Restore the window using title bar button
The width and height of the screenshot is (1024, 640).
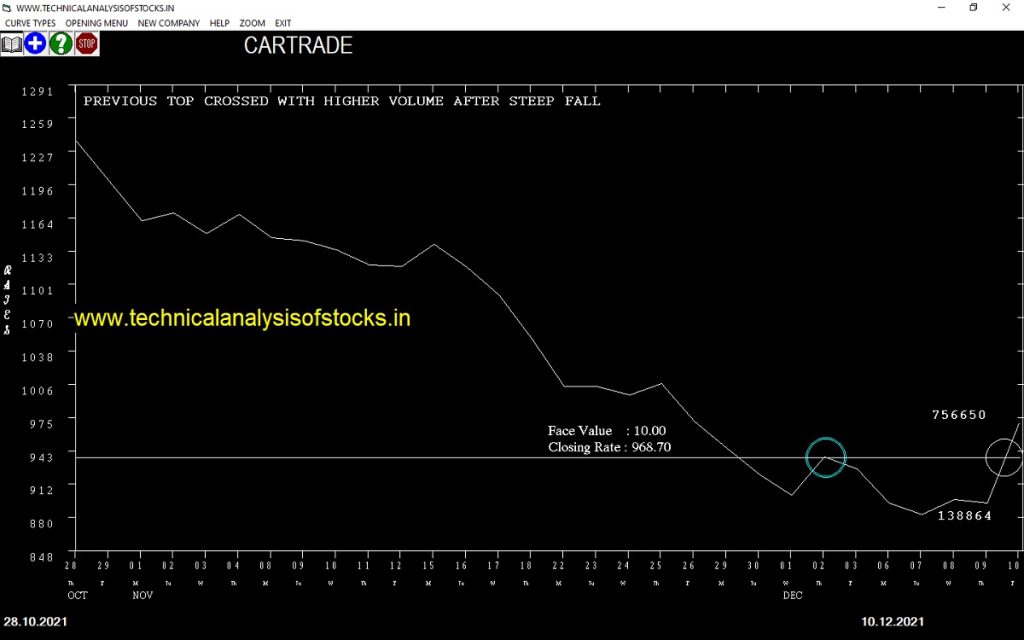tap(972, 8)
